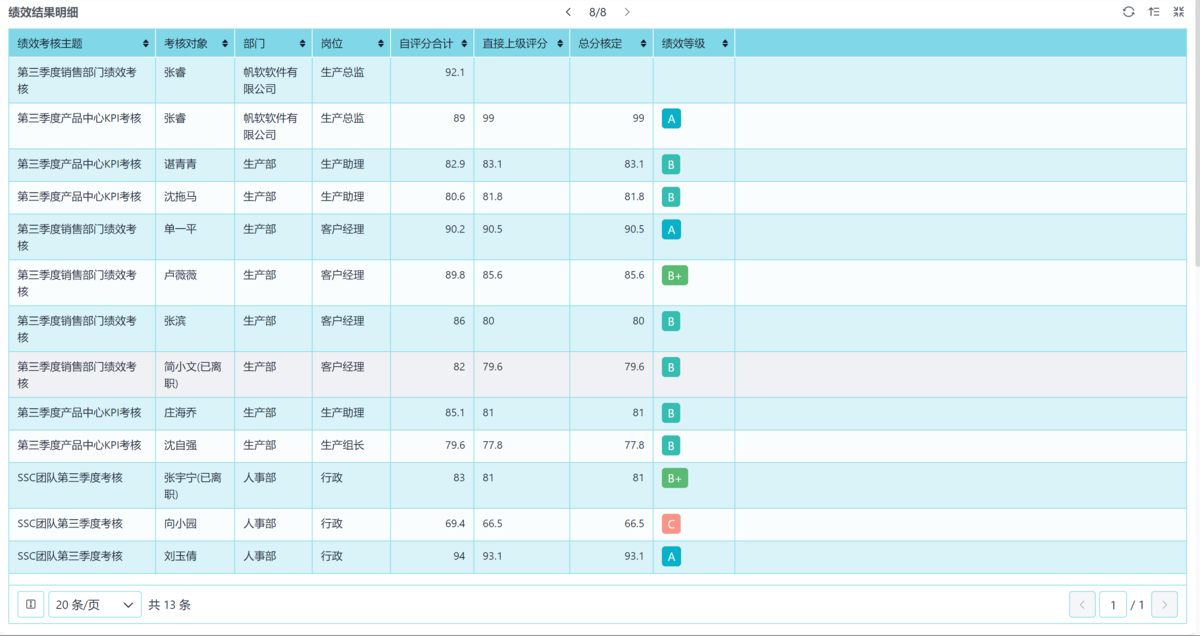Click SSC团队第三季度考核 theme in 刘玉倩 row
Image resolution: width=1200 pixels, height=636 pixels.
(x=70, y=556)
